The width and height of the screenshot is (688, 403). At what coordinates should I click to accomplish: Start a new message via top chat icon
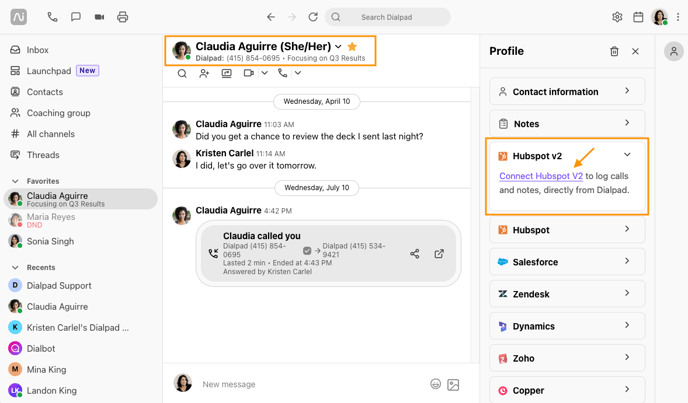tap(76, 17)
